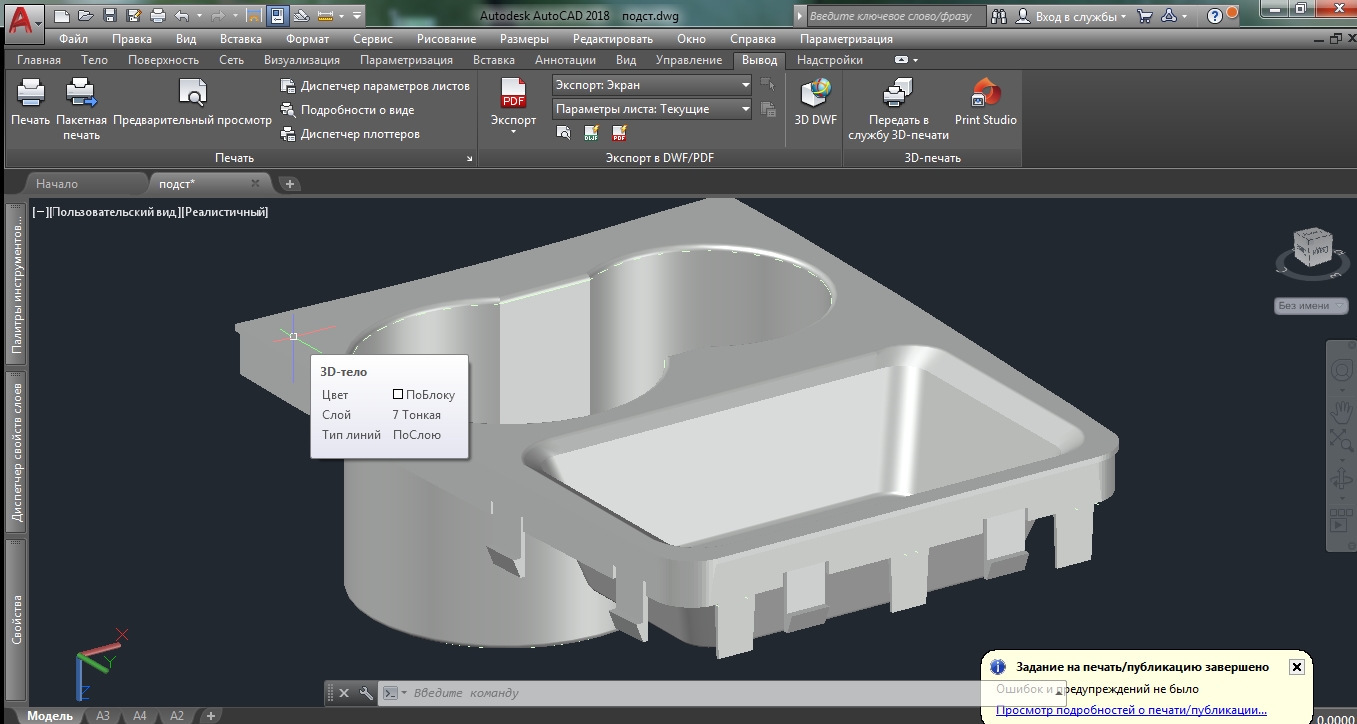
Task: Click the command line input field
Action: [695, 693]
